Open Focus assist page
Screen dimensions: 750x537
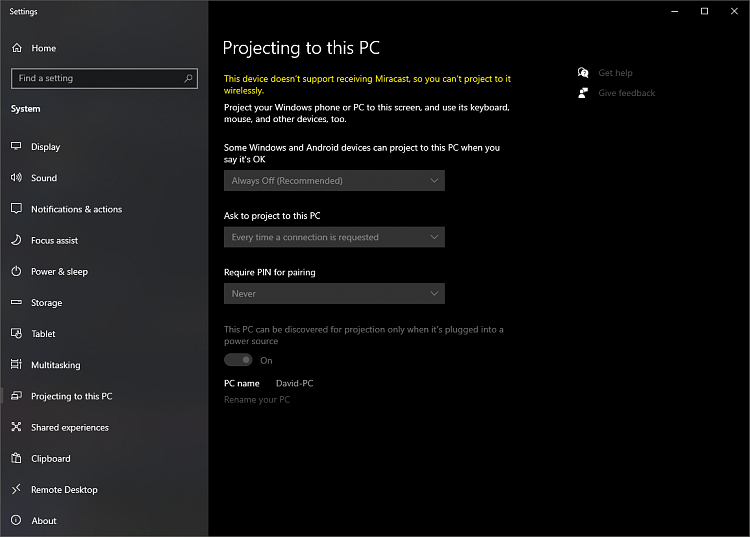pyautogui.click(x=55, y=241)
